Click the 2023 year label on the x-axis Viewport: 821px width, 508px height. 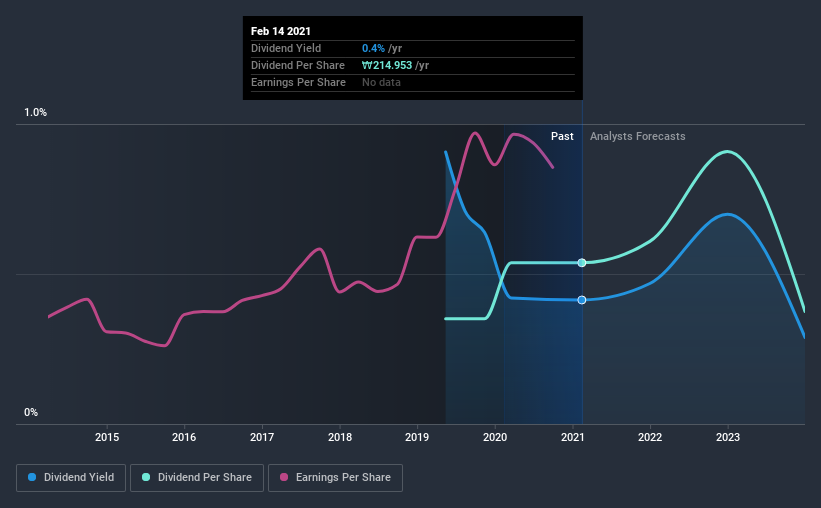click(728, 437)
